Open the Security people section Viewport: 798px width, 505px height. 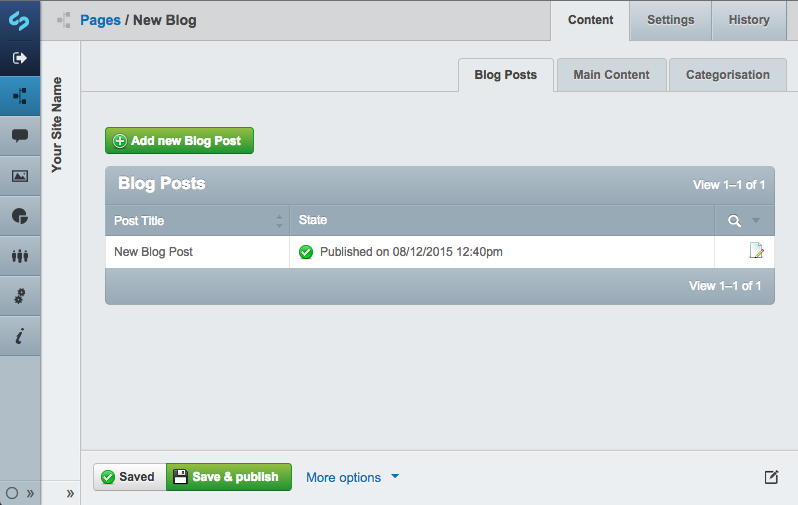tap(20, 256)
